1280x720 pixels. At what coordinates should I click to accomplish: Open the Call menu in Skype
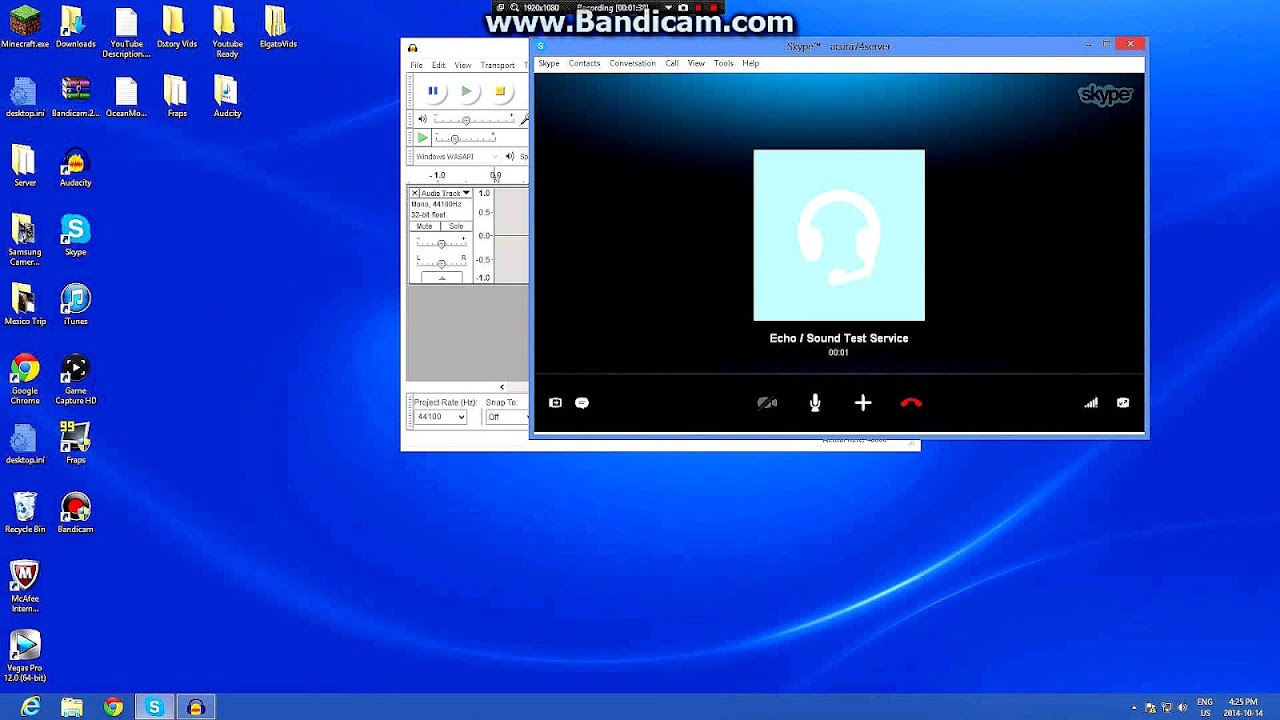point(672,63)
